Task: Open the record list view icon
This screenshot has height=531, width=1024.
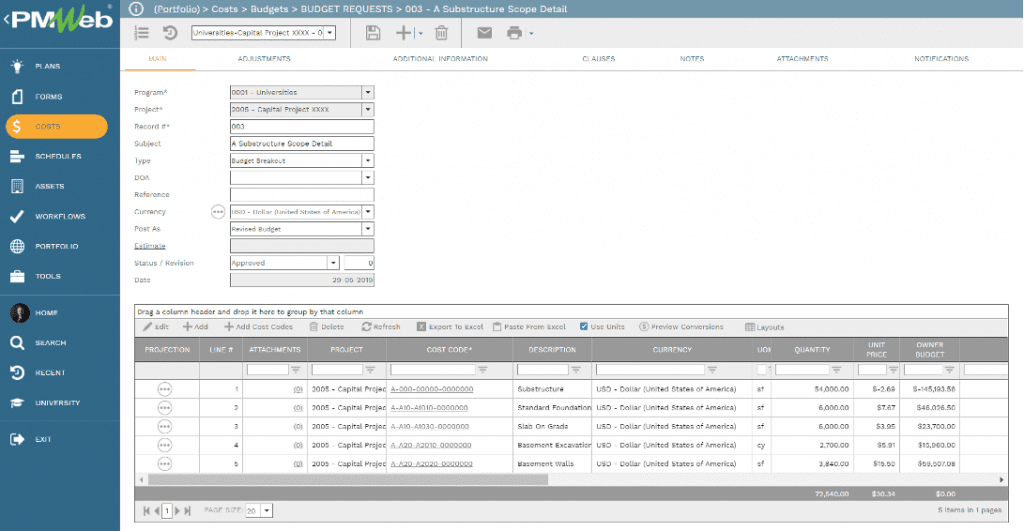Action: pyautogui.click(x=142, y=33)
